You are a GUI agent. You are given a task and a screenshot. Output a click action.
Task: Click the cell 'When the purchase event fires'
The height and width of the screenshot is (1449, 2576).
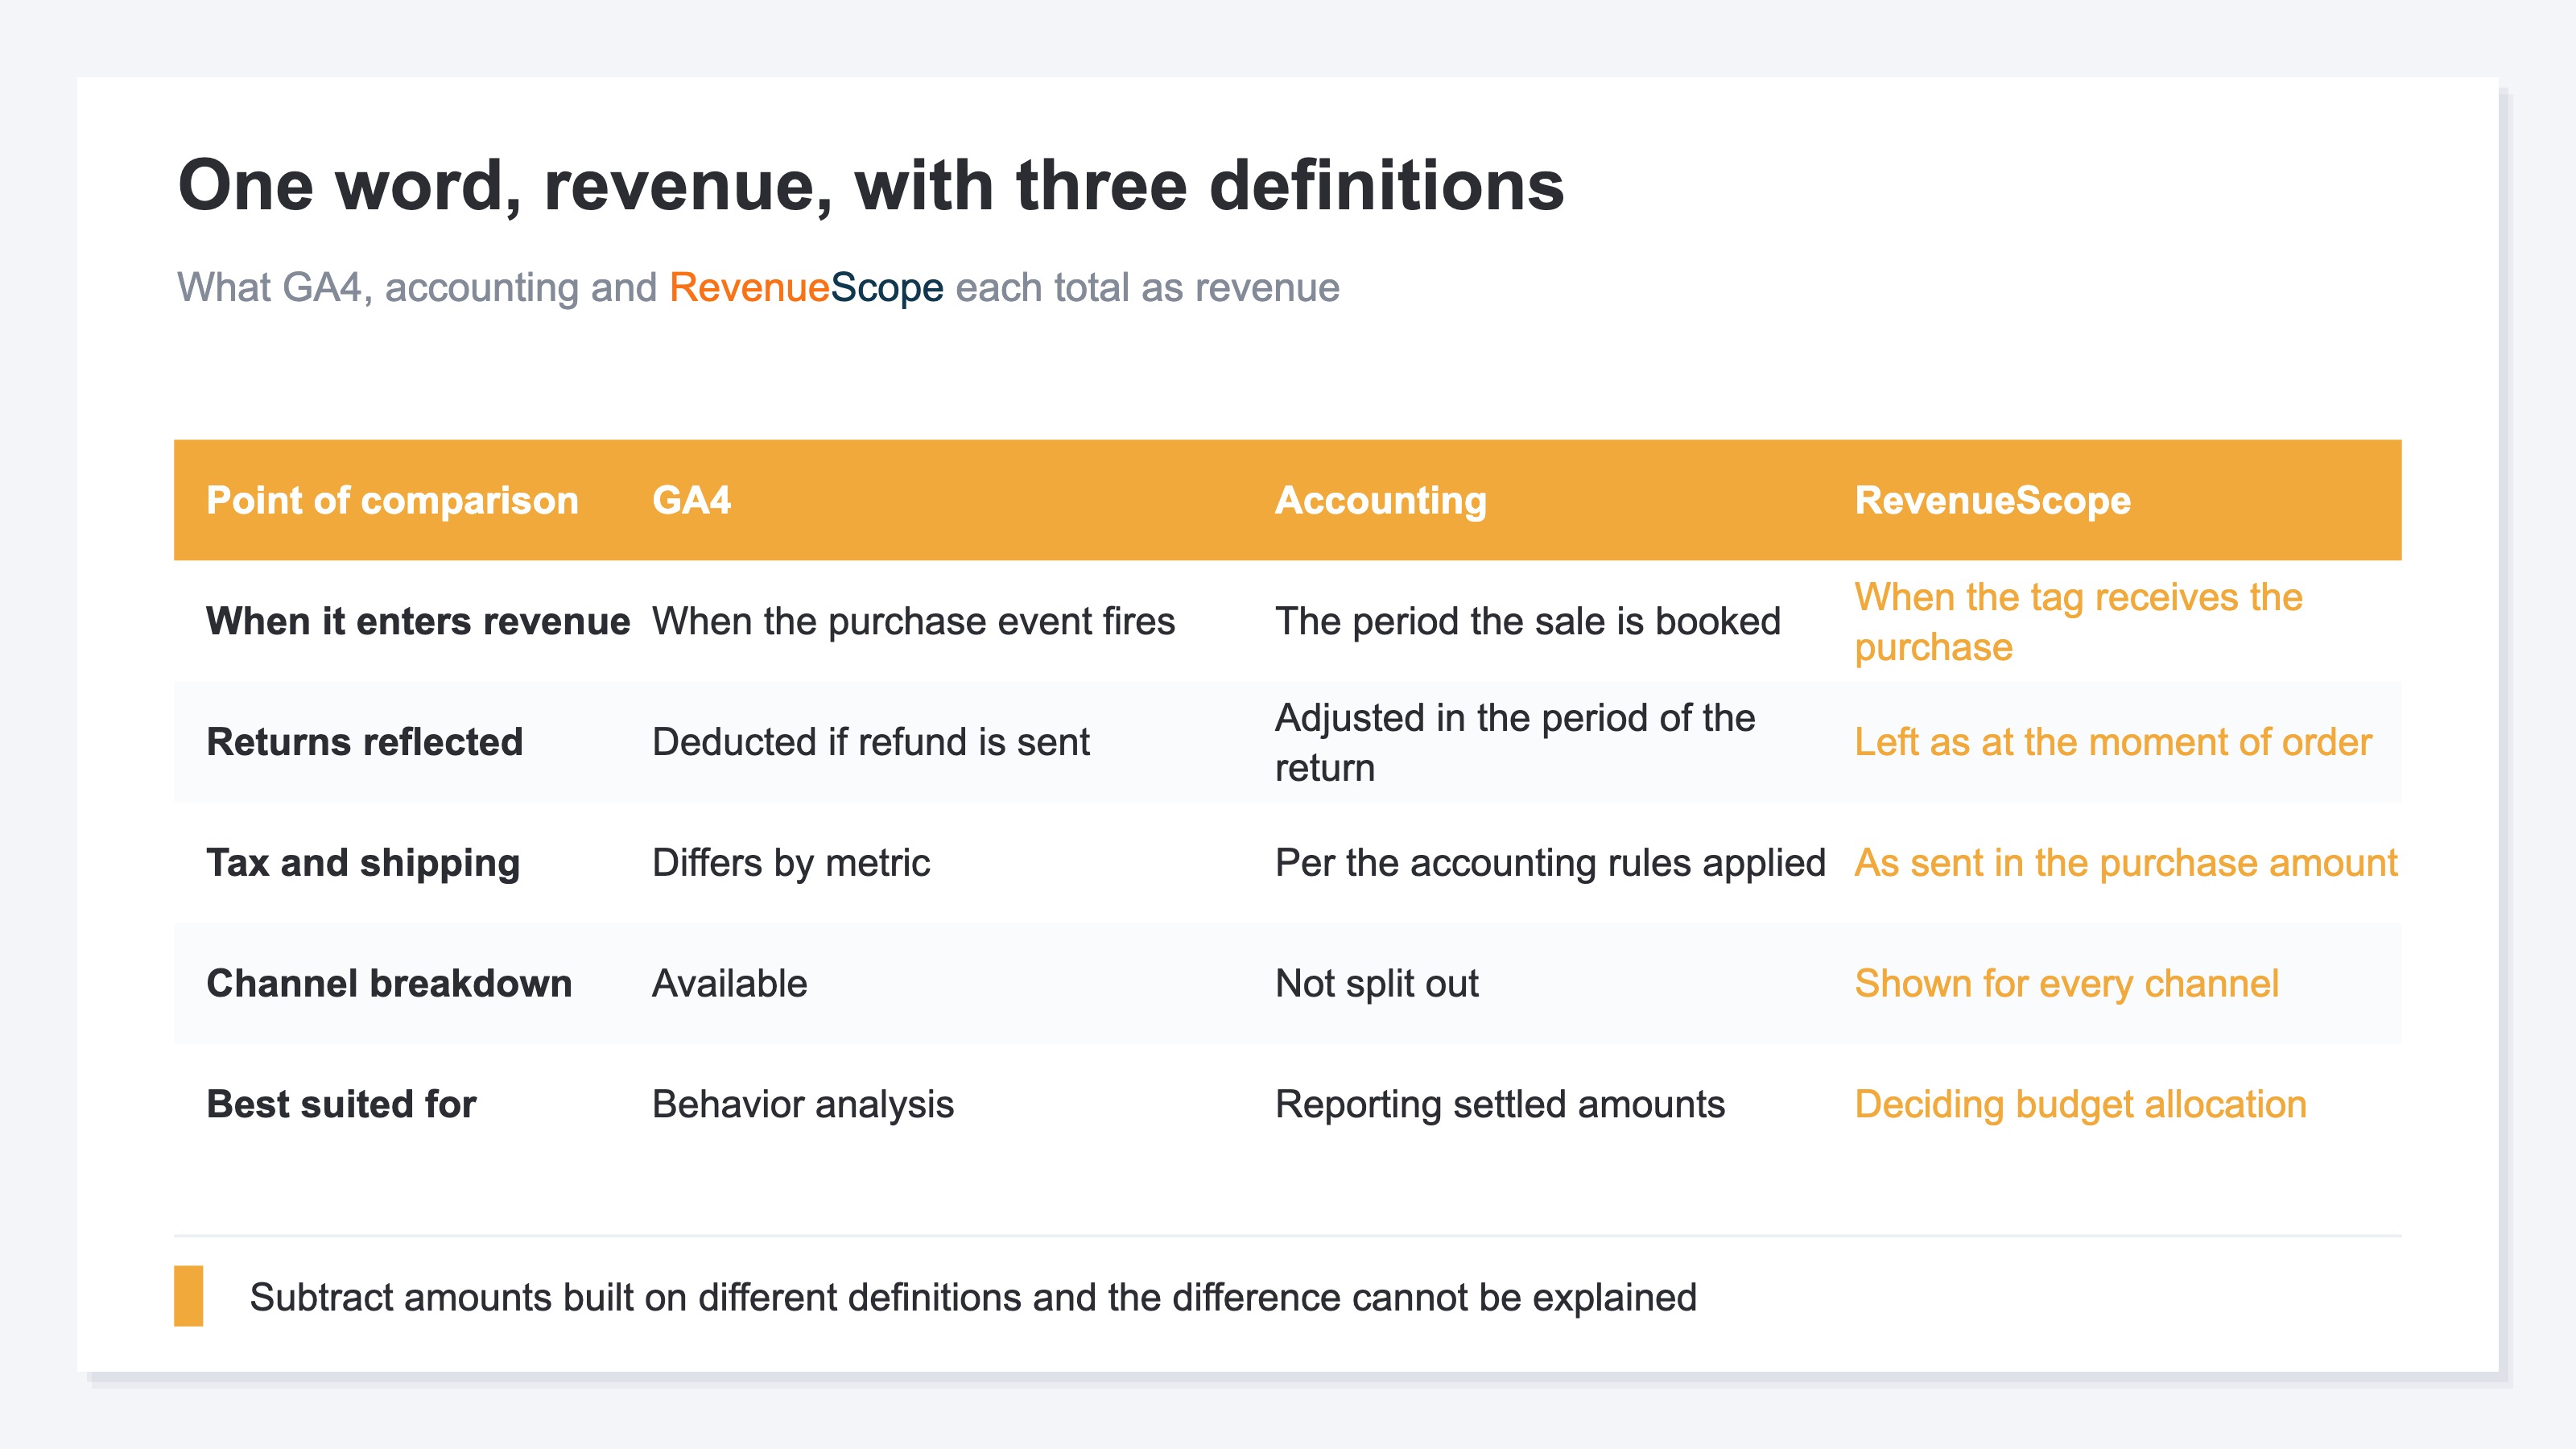(913, 621)
